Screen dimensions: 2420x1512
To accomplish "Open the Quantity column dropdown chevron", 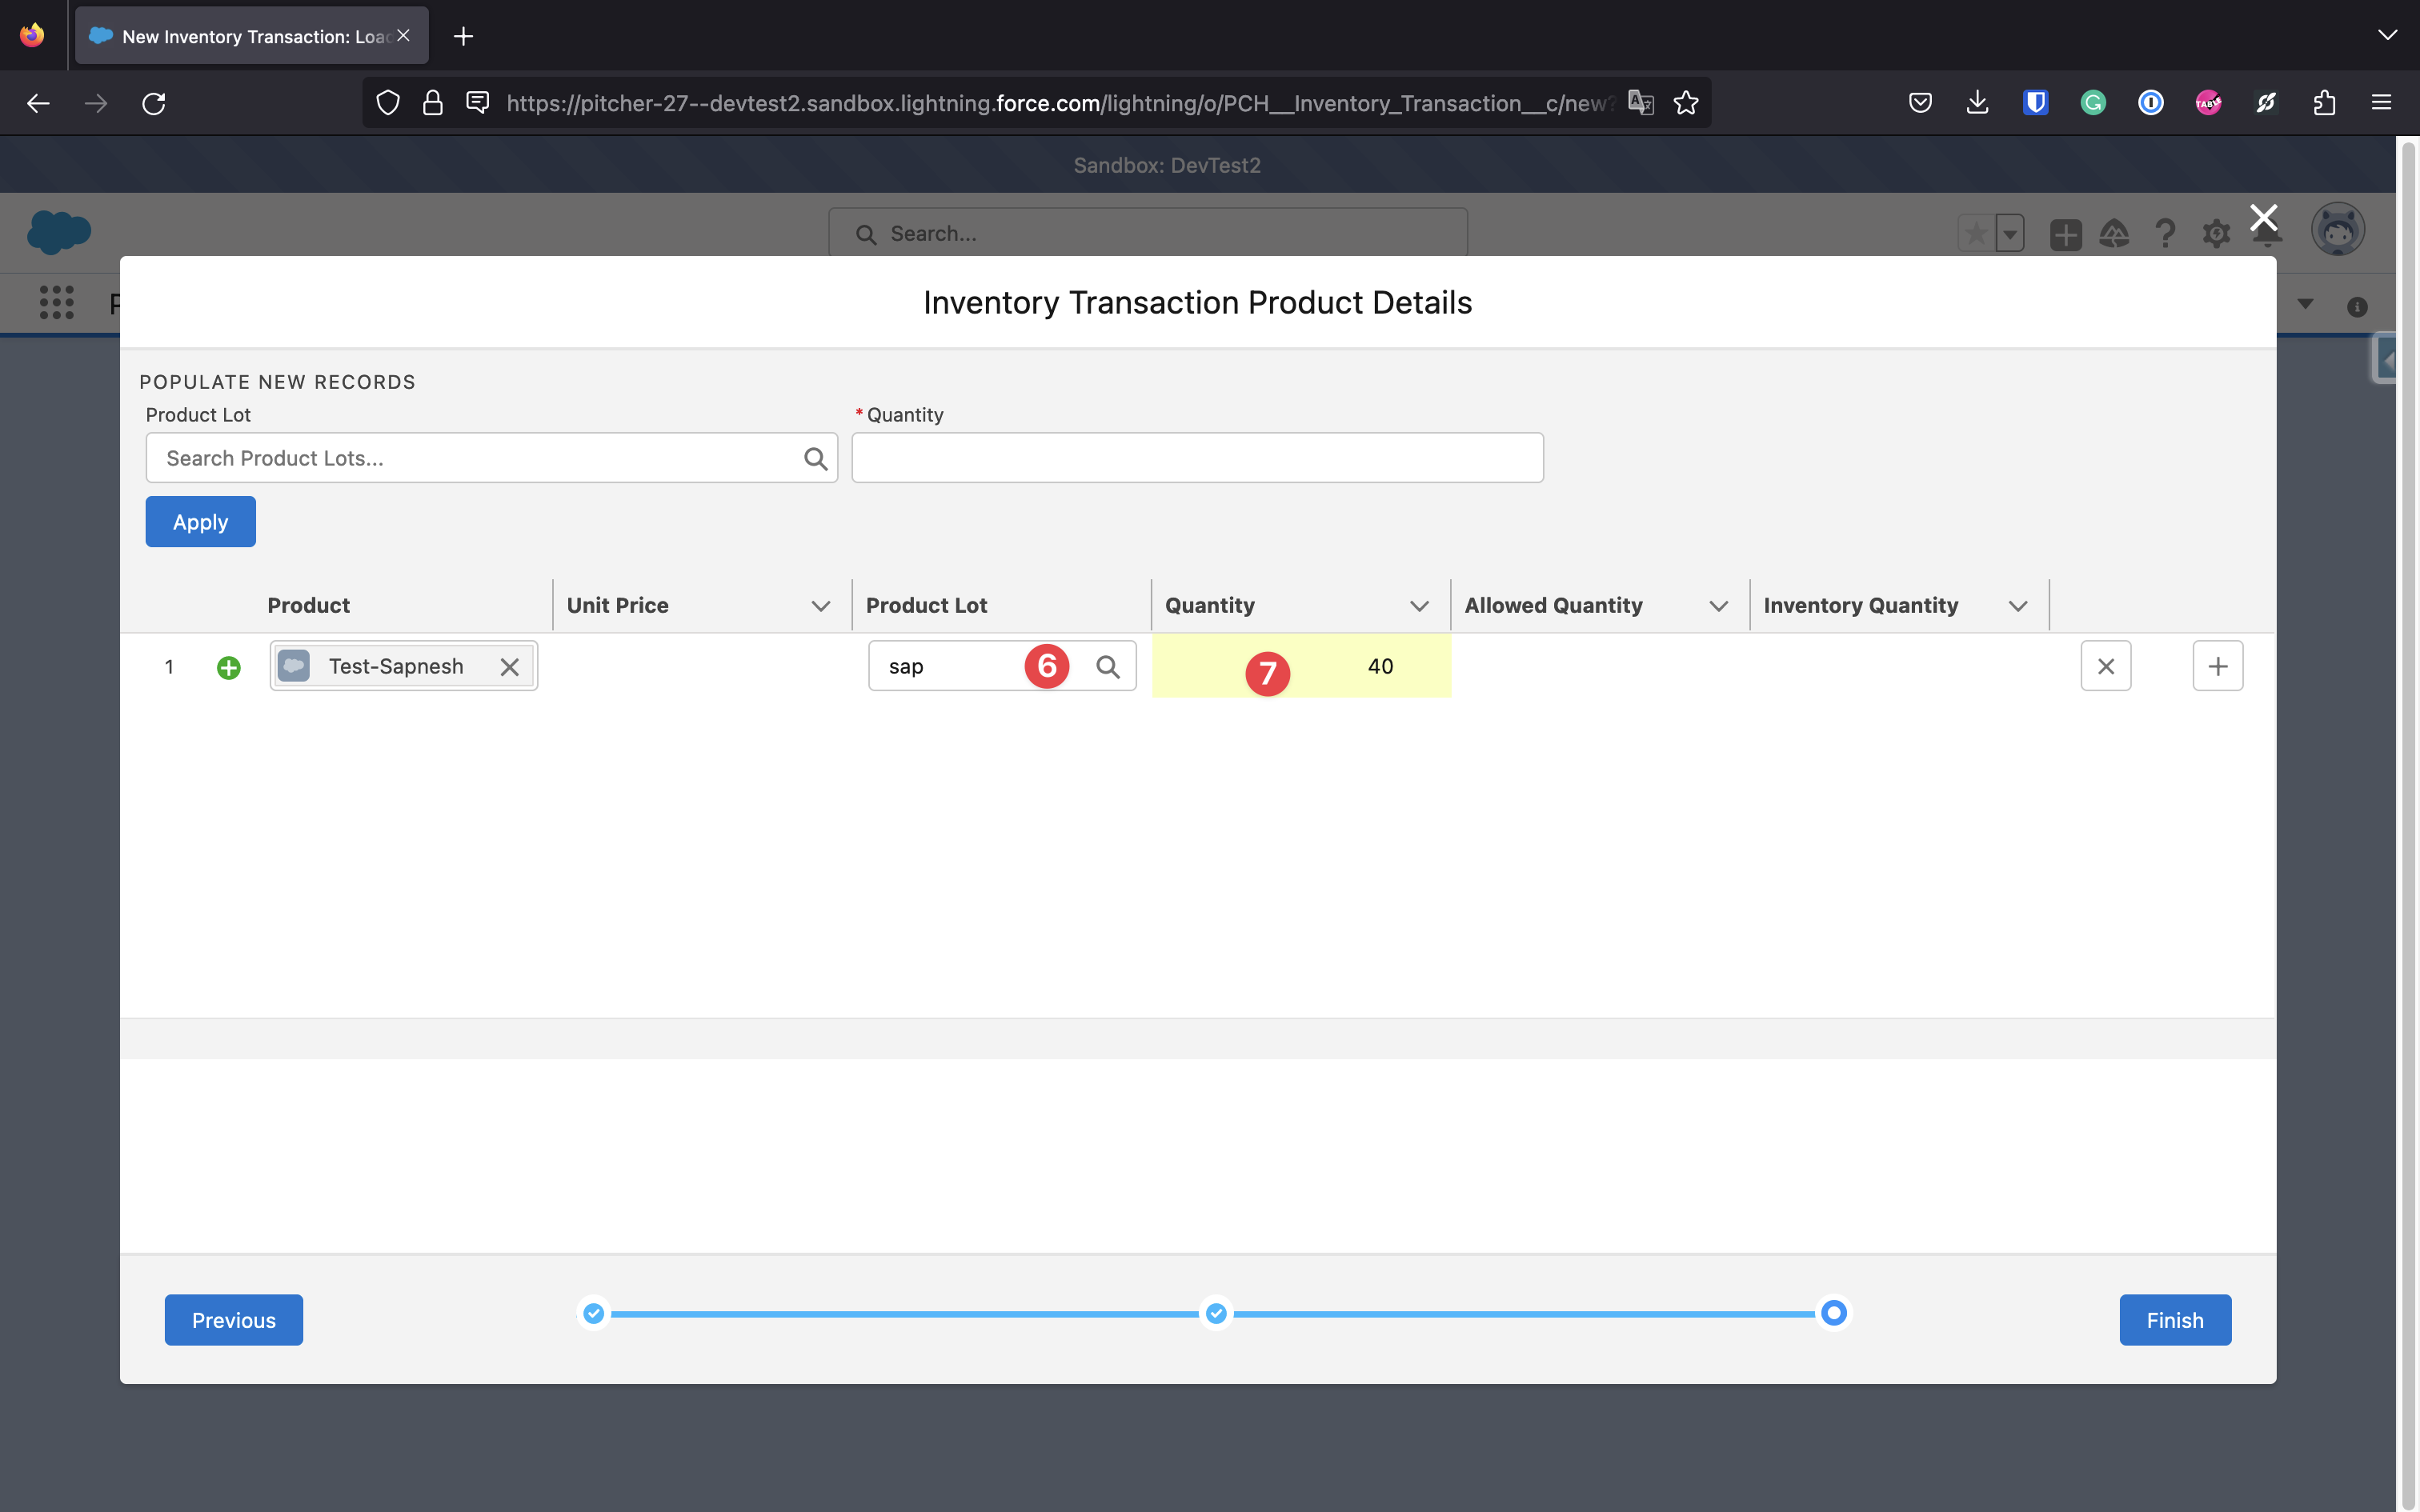I will click(1418, 606).
